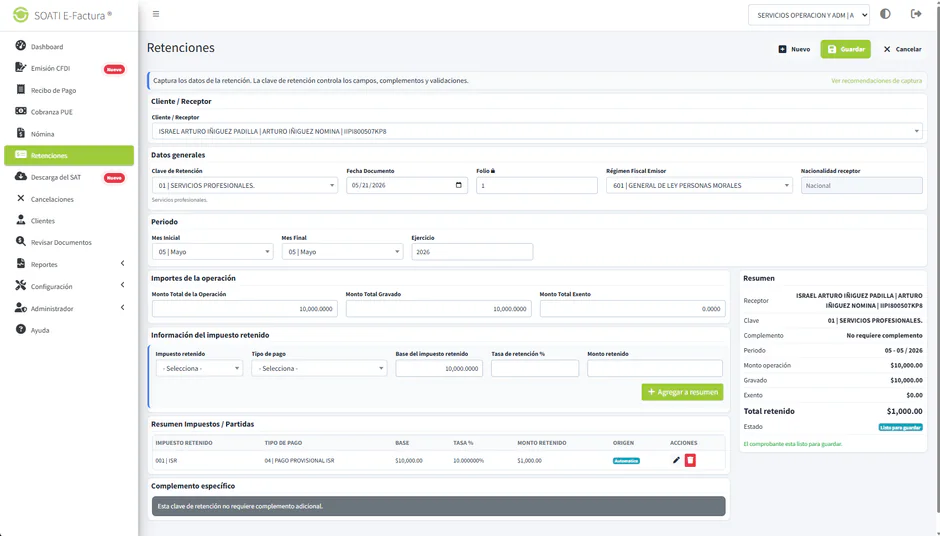This screenshot has height=536, width=940.
Task: Toggle the sidebar hamburger menu icon
Action: click(x=156, y=14)
